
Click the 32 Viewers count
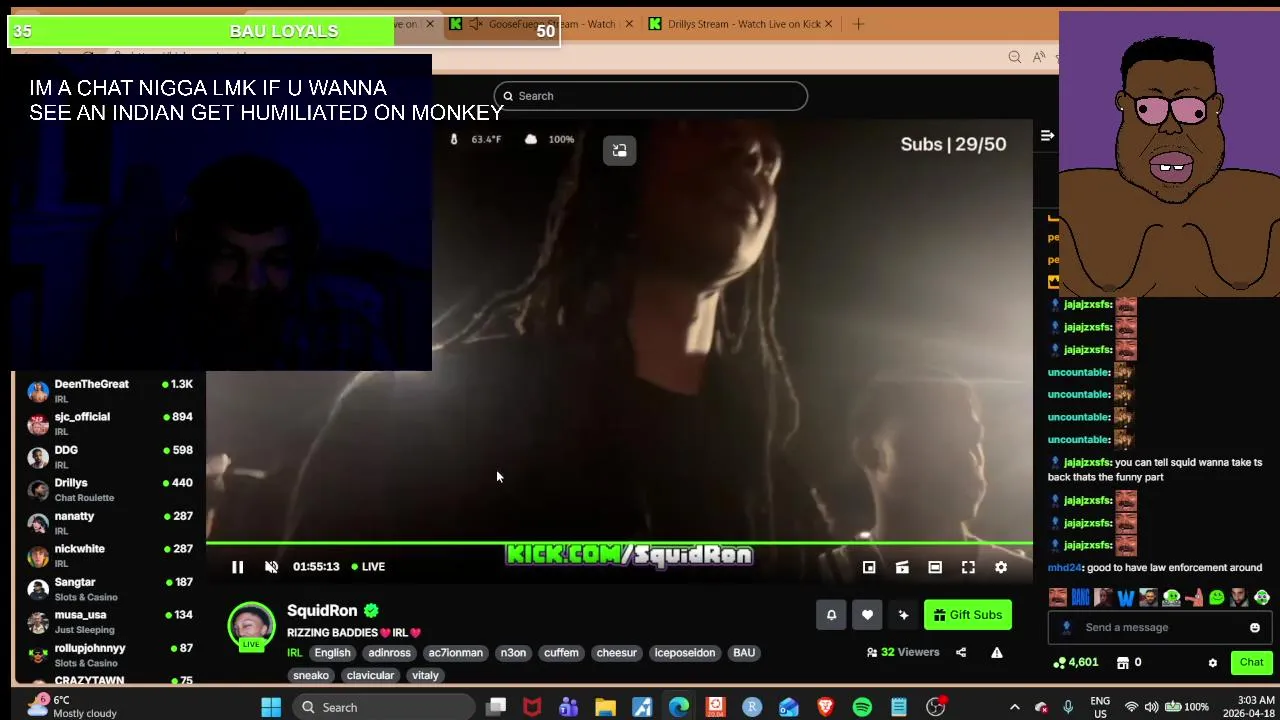point(904,652)
